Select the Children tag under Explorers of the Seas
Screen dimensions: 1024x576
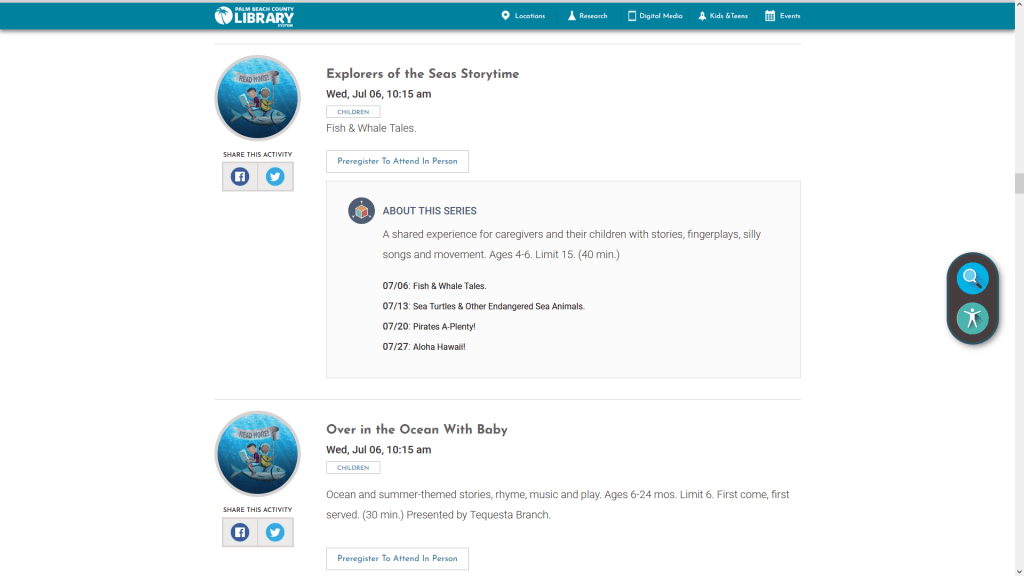click(353, 112)
